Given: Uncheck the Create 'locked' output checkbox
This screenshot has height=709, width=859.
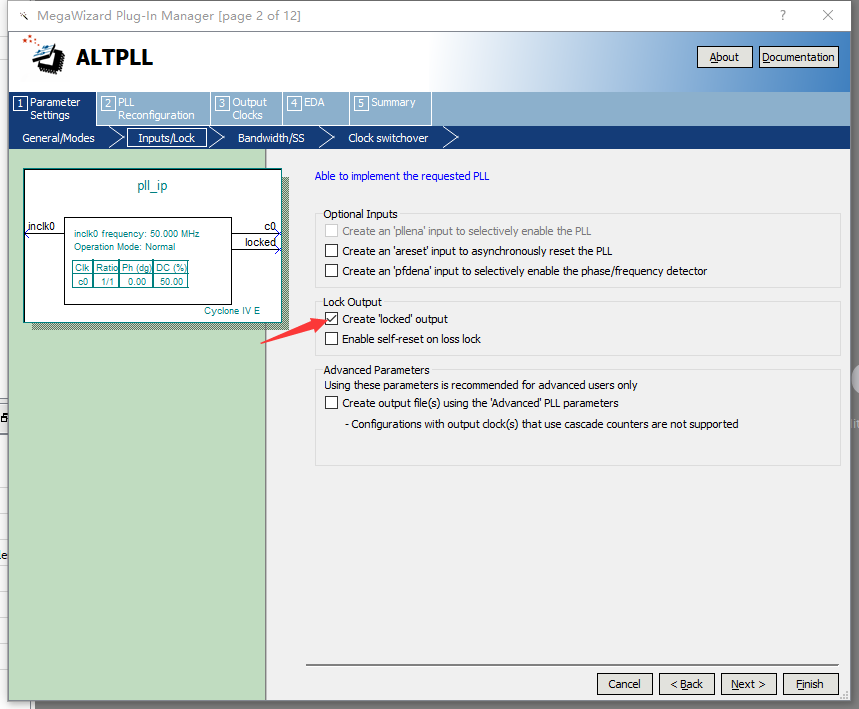Looking at the screenshot, I should pyautogui.click(x=331, y=319).
